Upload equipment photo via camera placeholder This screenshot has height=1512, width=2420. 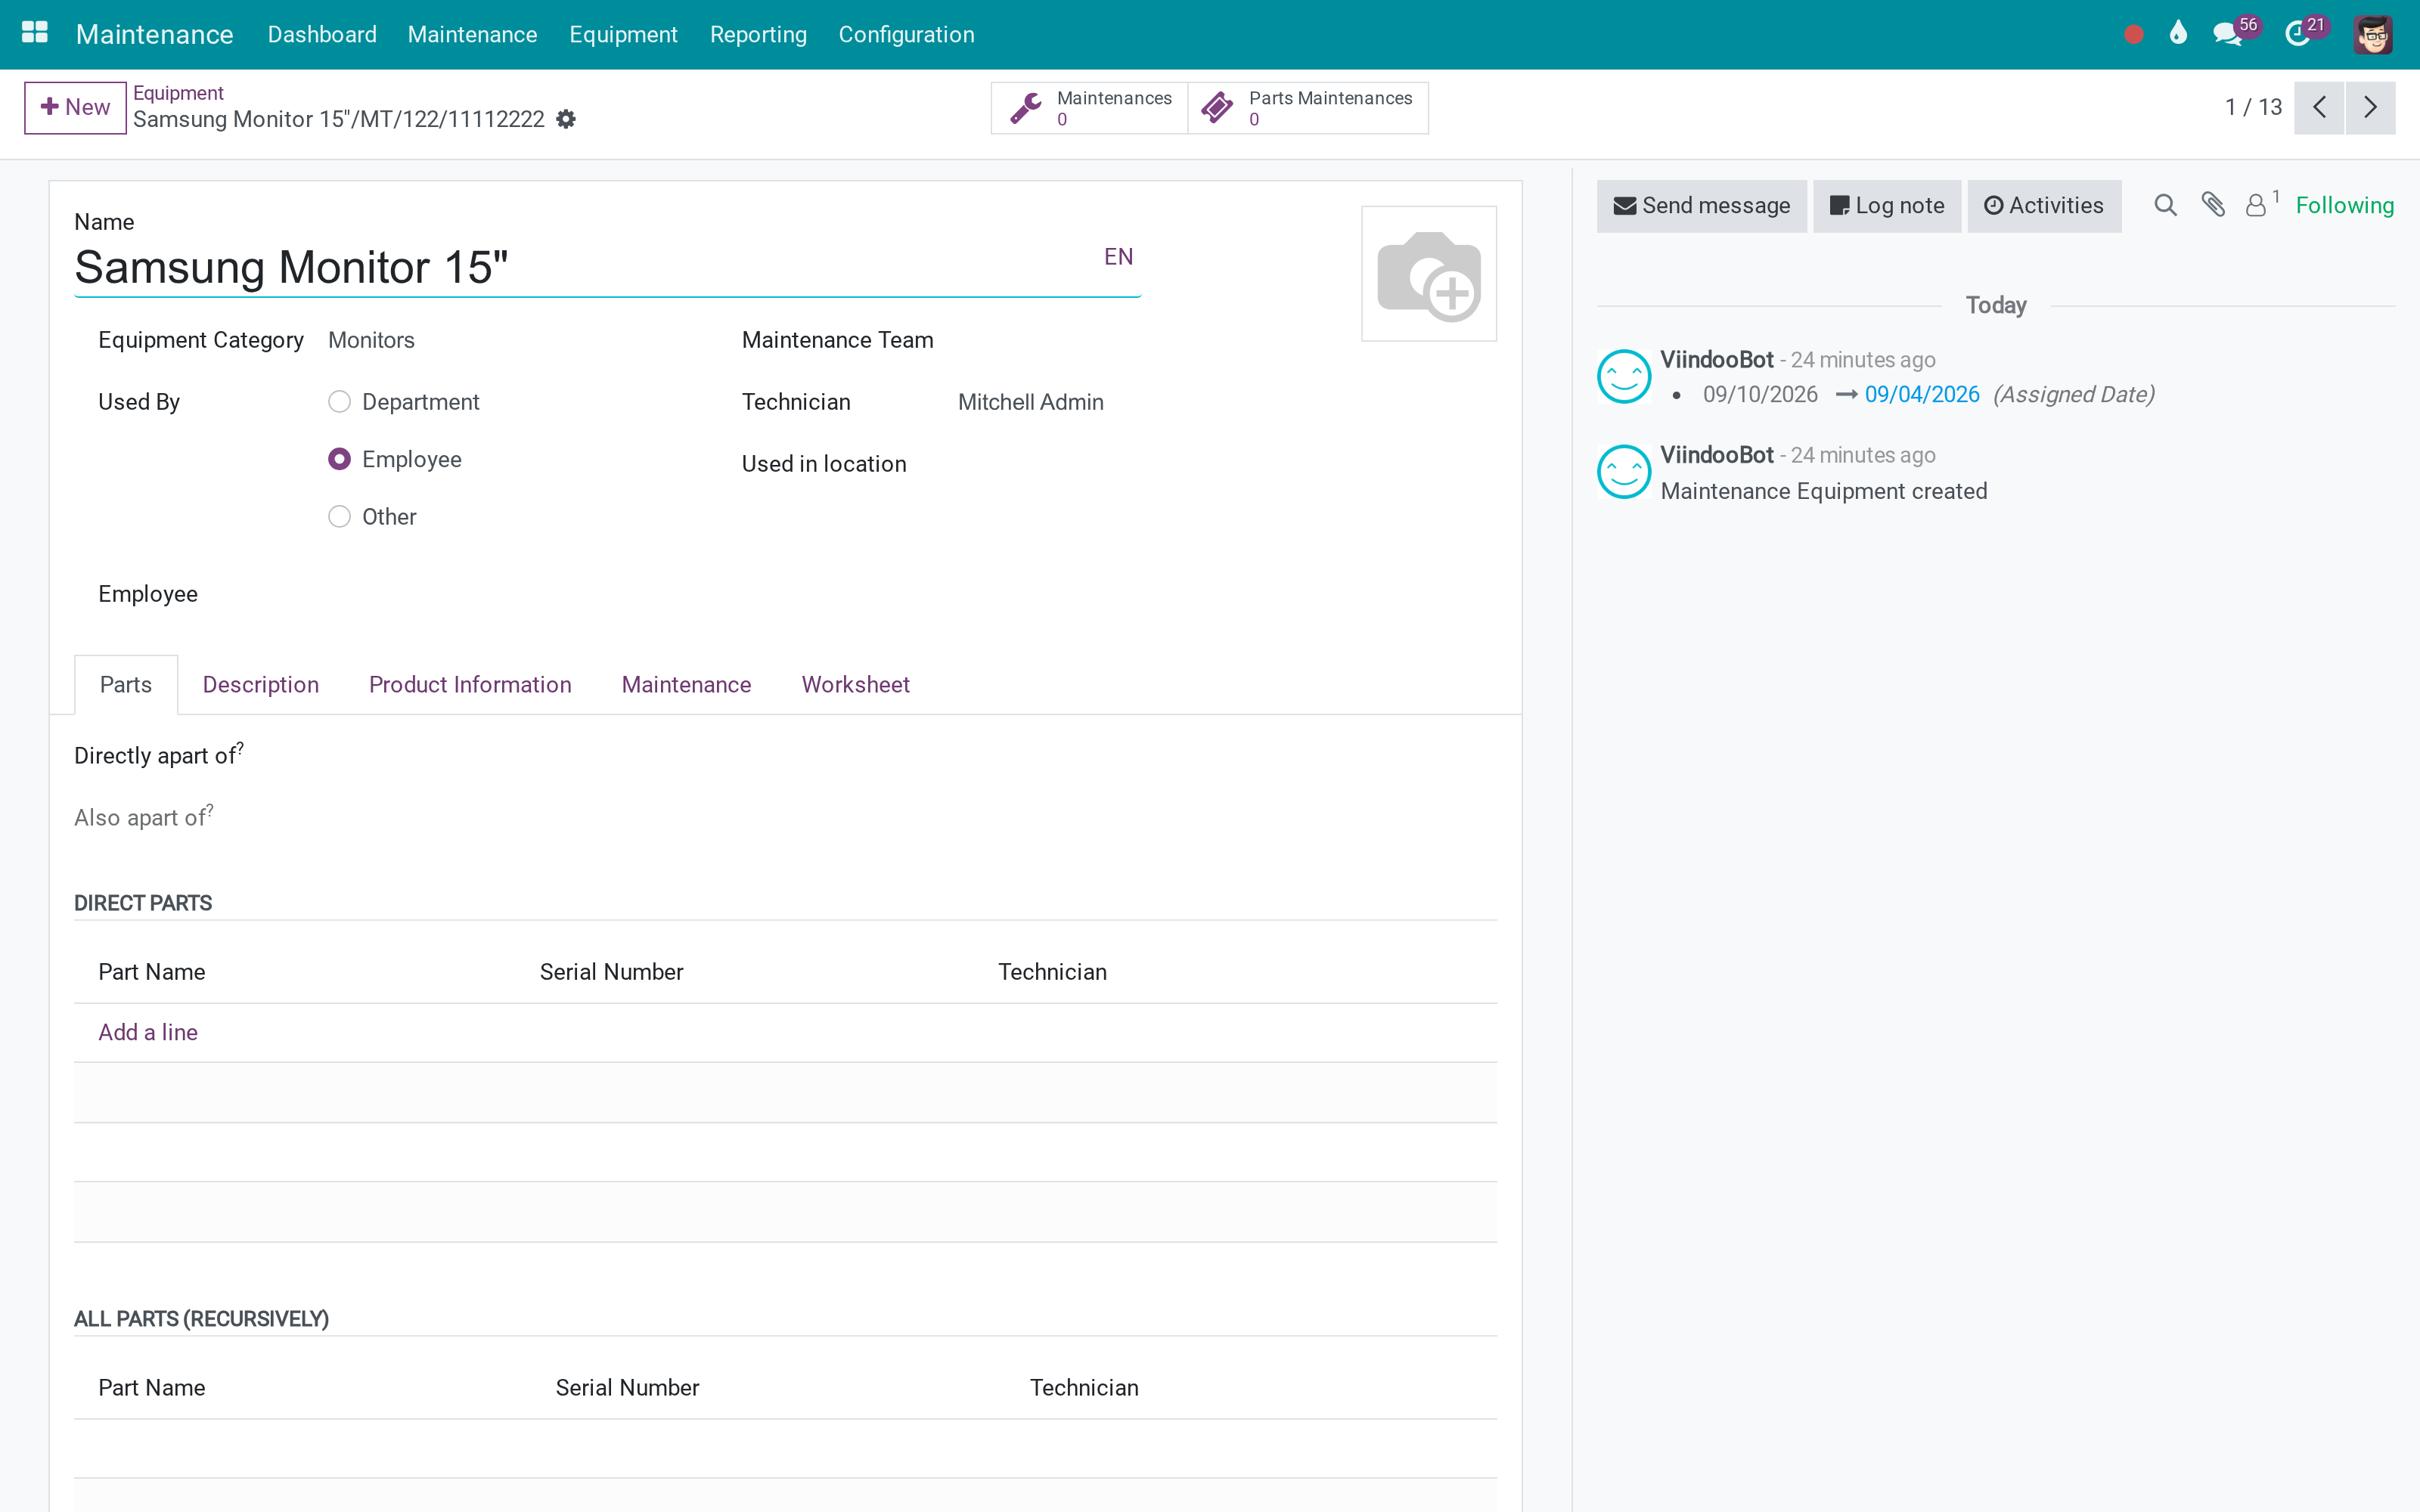pyautogui.click(x=1429, y=274)
